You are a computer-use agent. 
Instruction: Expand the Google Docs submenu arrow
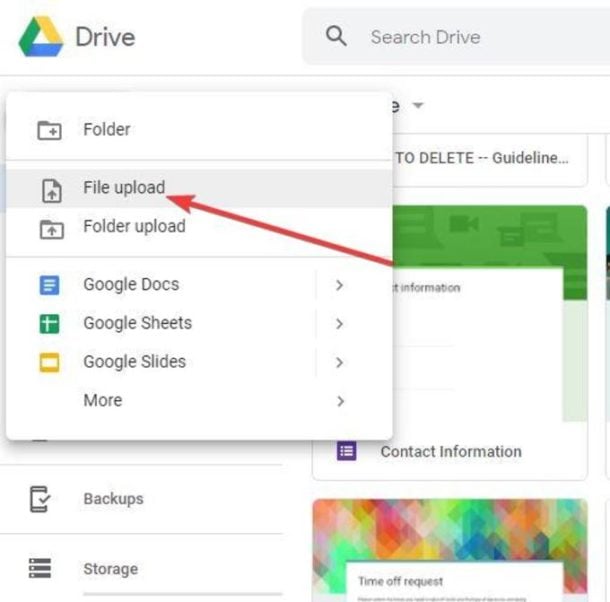tap(339, 285)
